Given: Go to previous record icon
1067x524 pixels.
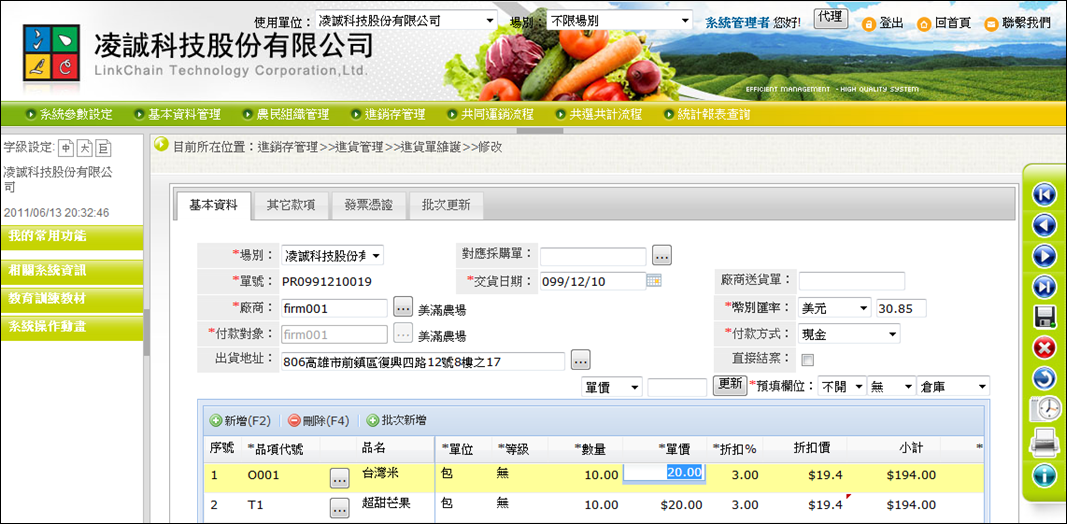Looking at the screenshot, I should (1044, 225).
